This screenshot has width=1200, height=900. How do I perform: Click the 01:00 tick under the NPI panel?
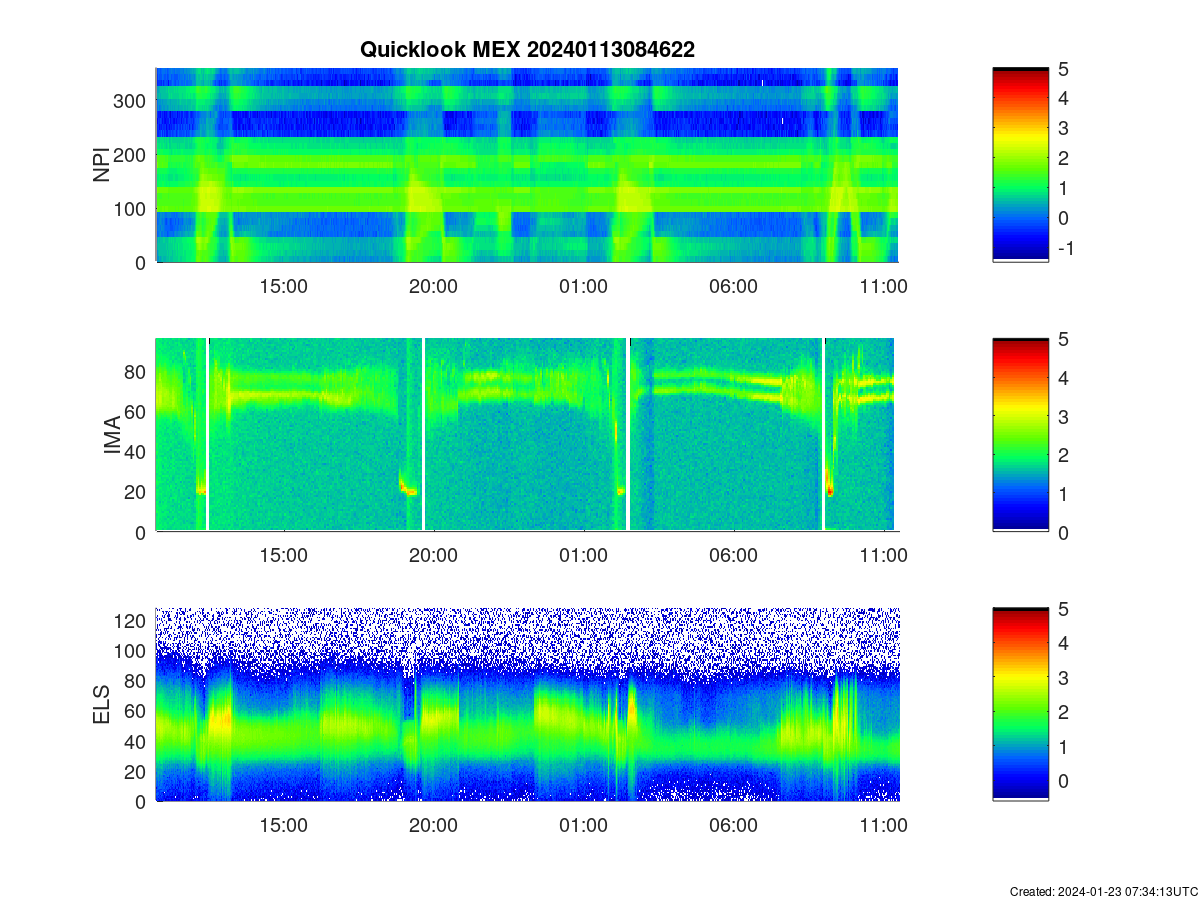[x=583, y=286]
